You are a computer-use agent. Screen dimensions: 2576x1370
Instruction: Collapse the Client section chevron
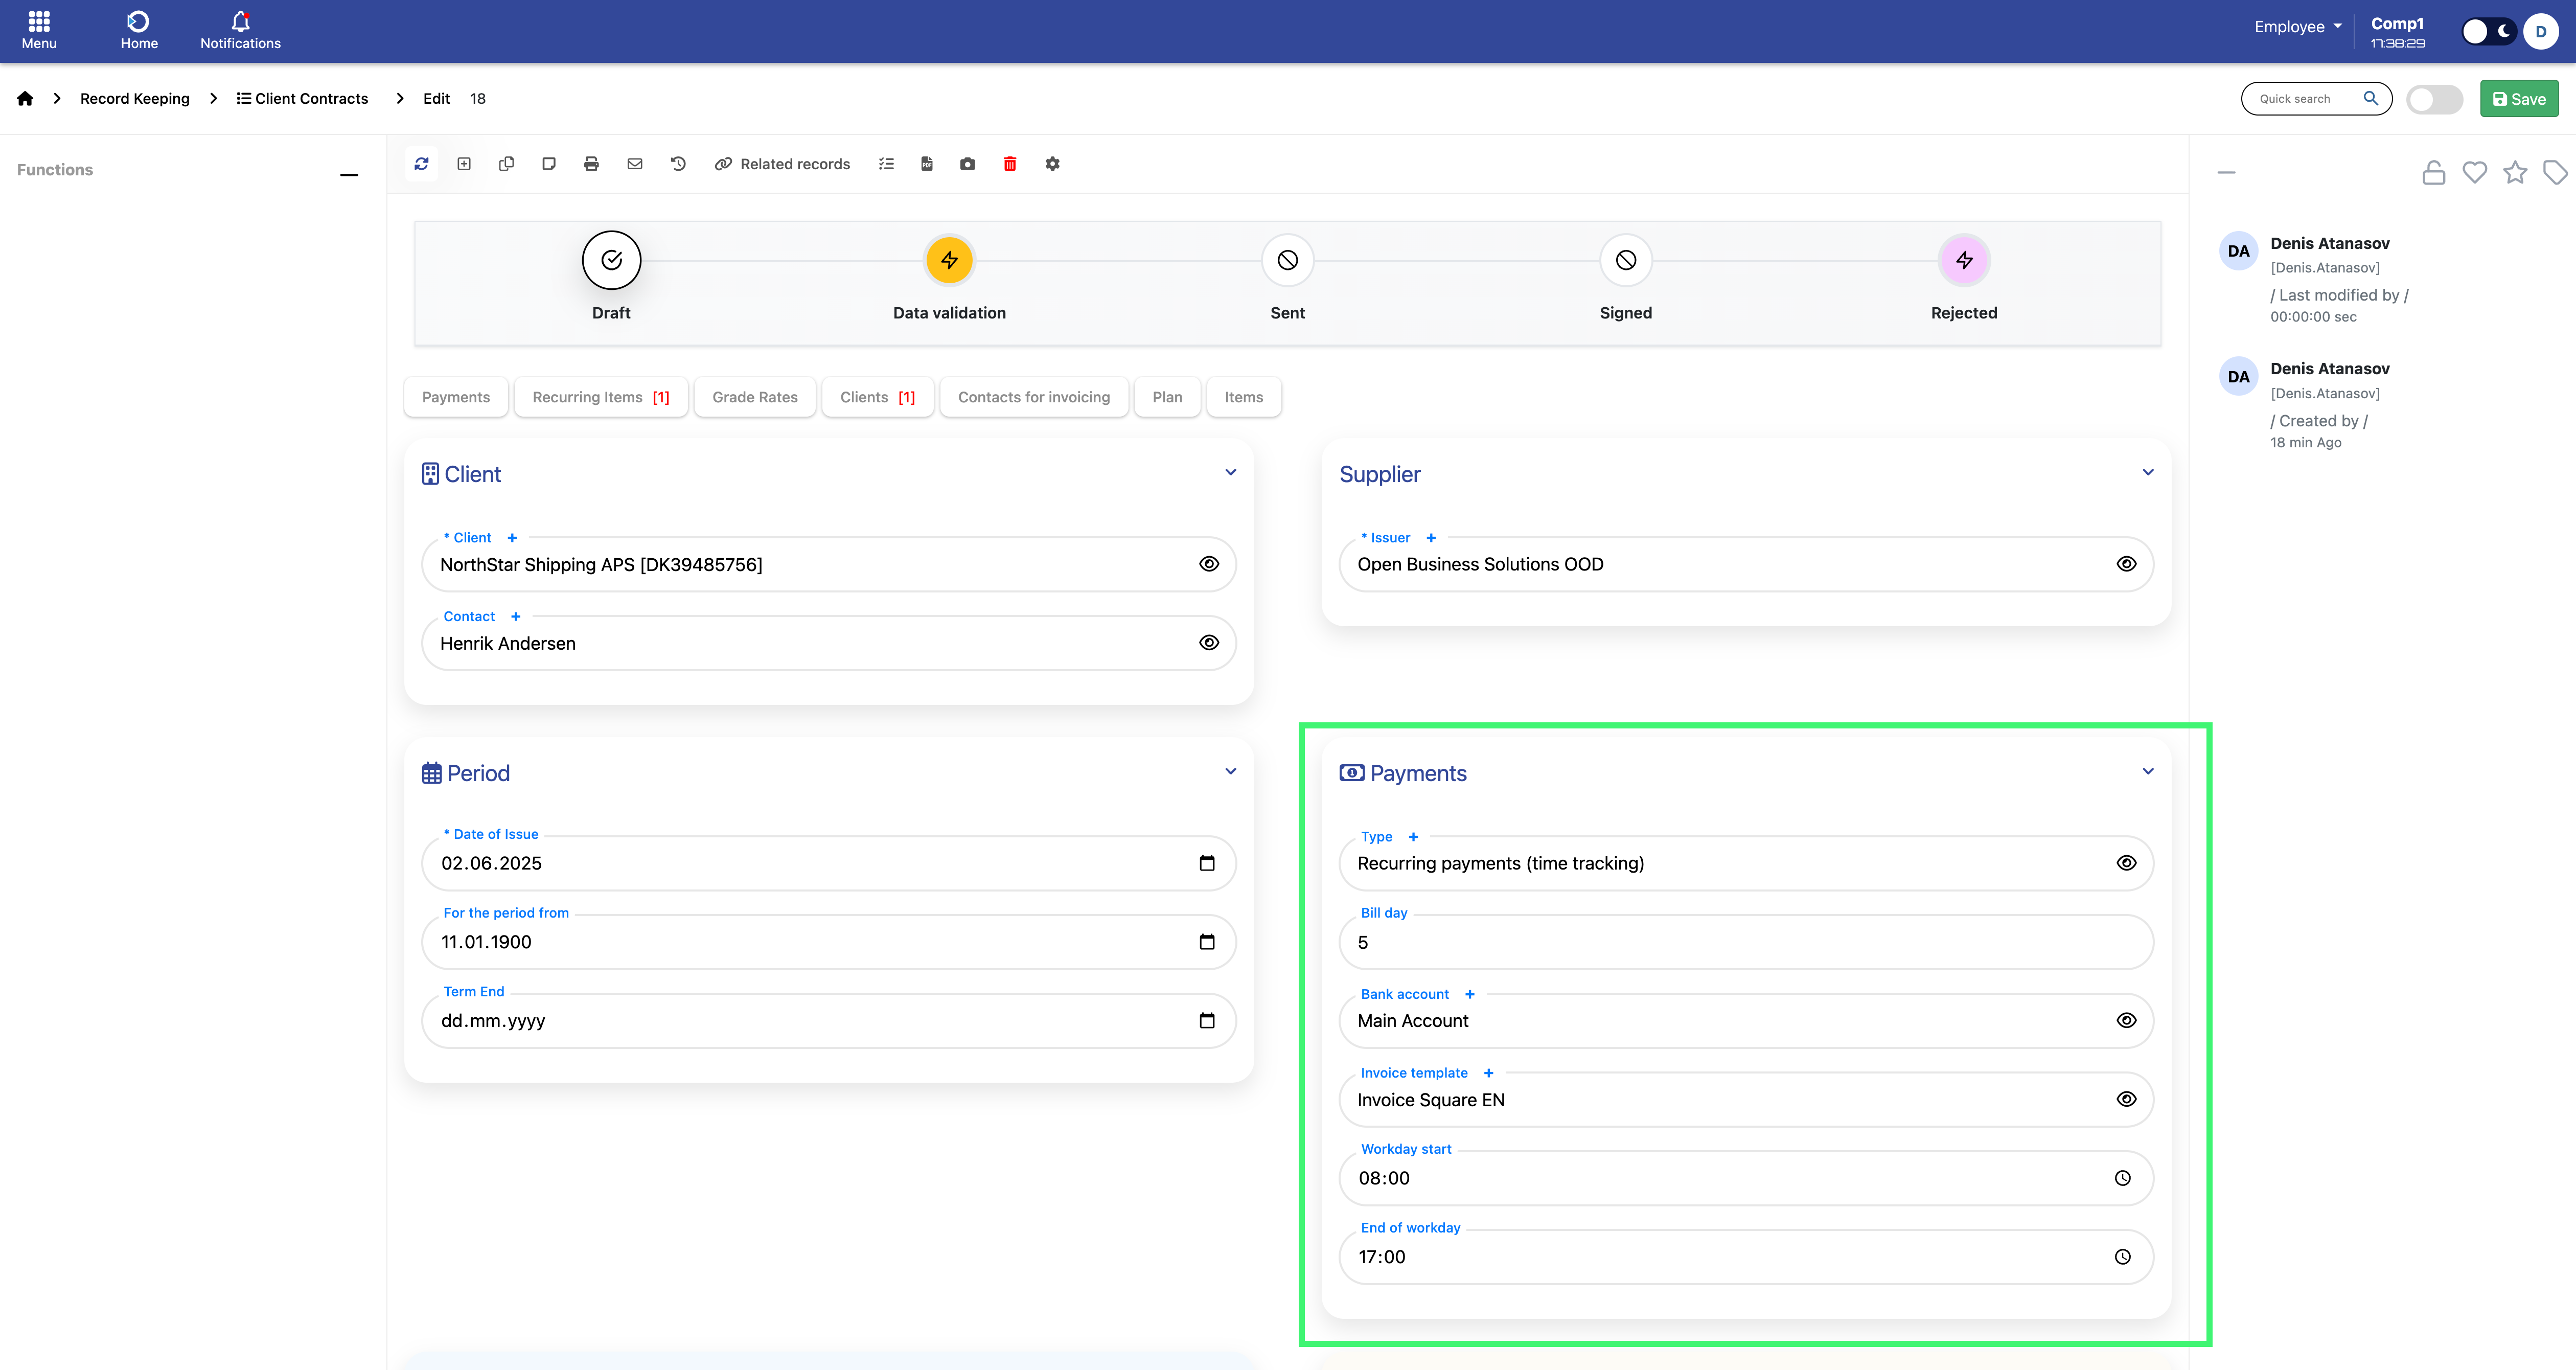(x=1231, y=472)
